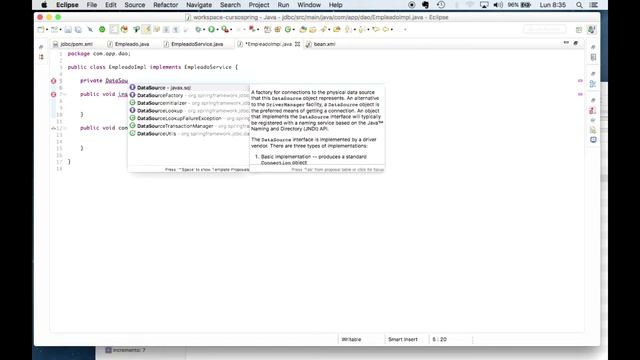The image size is (640, 360).
Task: Click the Open Type toolbar icon
Action: tap(303, 29)
